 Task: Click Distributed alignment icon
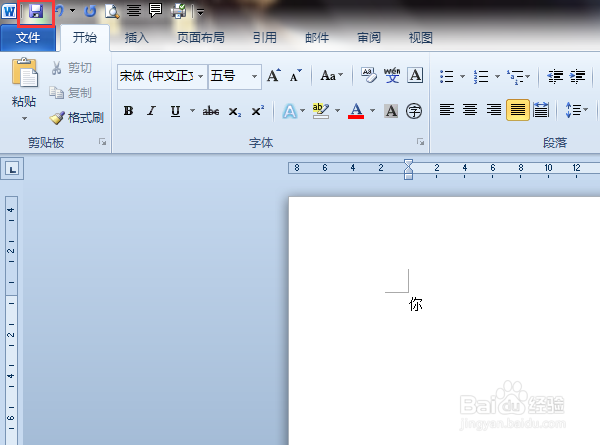[x=541, y=110]
